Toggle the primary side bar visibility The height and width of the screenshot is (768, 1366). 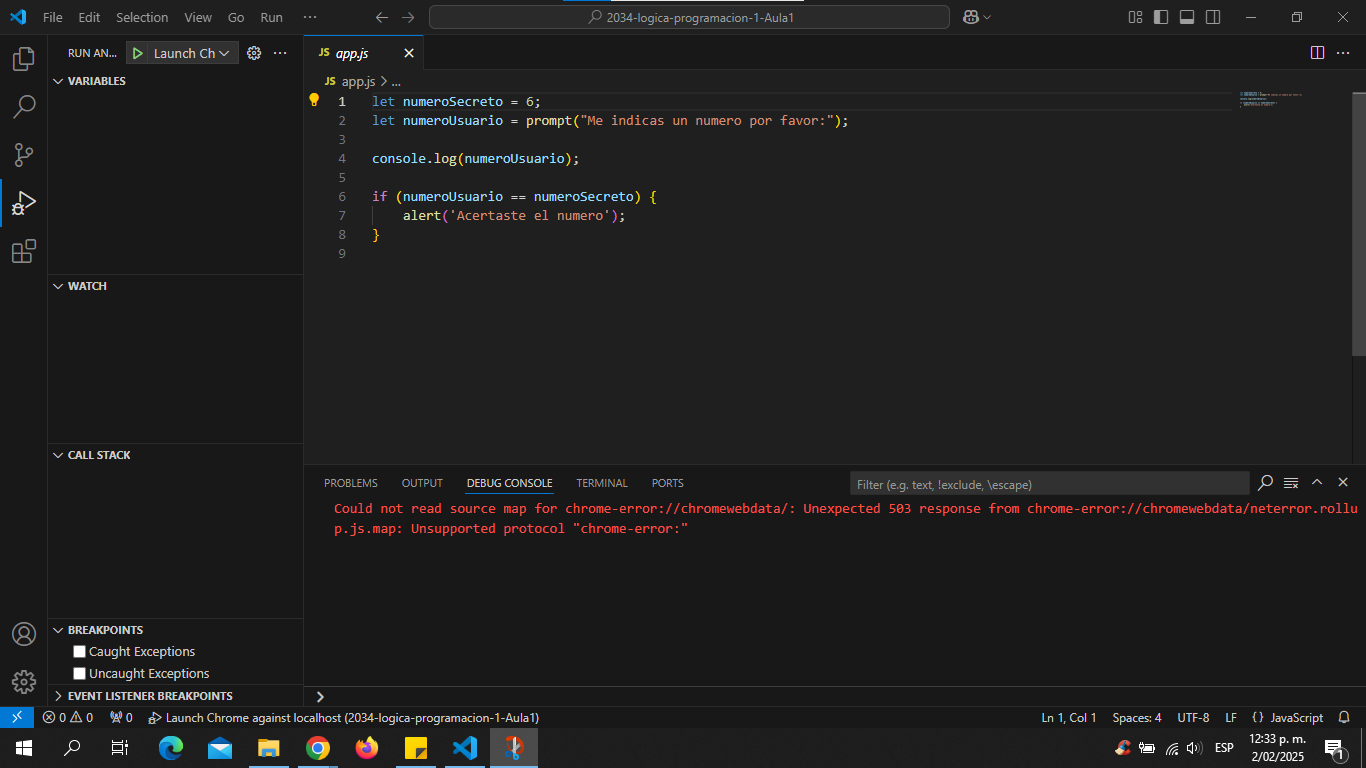(1161, 17)
